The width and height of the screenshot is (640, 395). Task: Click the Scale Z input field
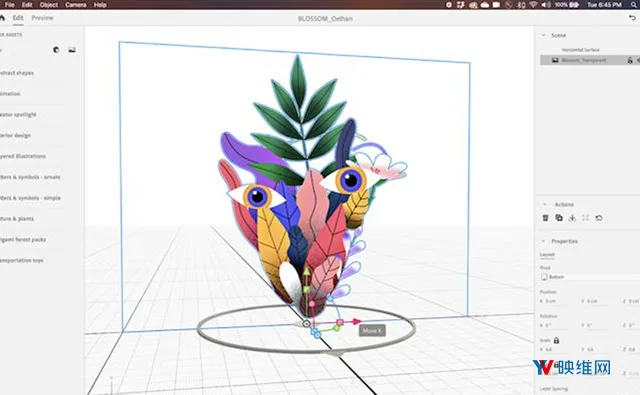(x=631, y=349)
